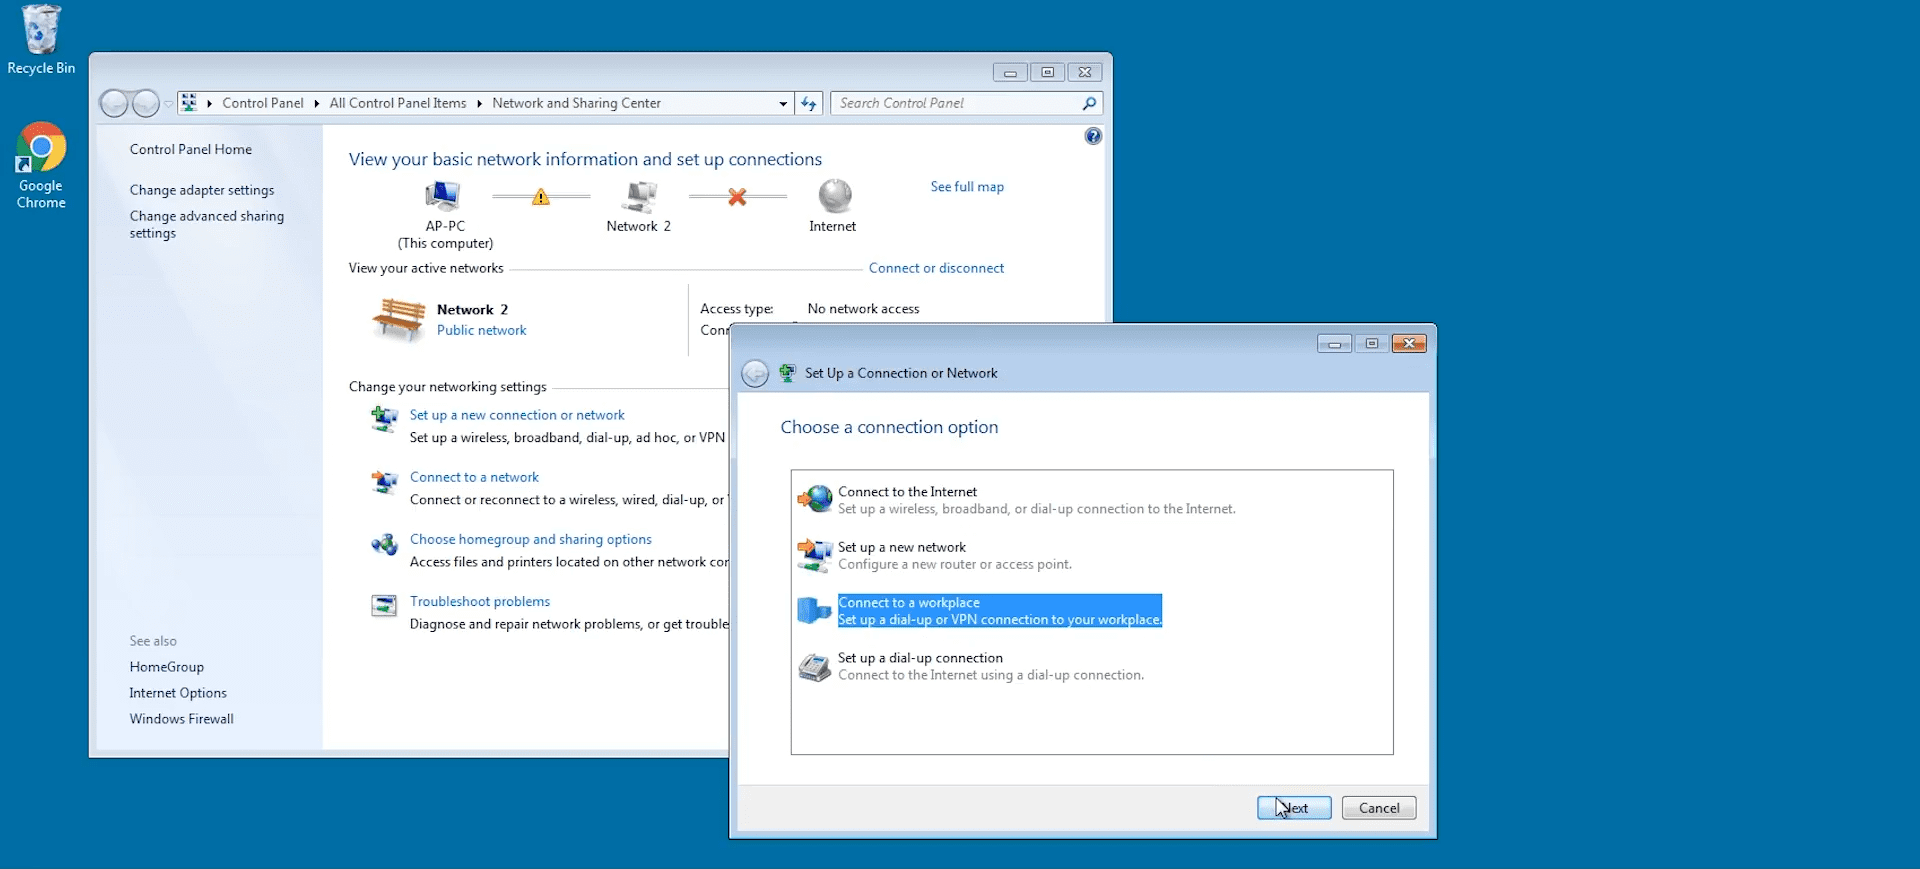The width and height of the screenshot is (1920, 869).
Task: Expand the arrow after Control Panel breadcrumb
Action: 316,103
